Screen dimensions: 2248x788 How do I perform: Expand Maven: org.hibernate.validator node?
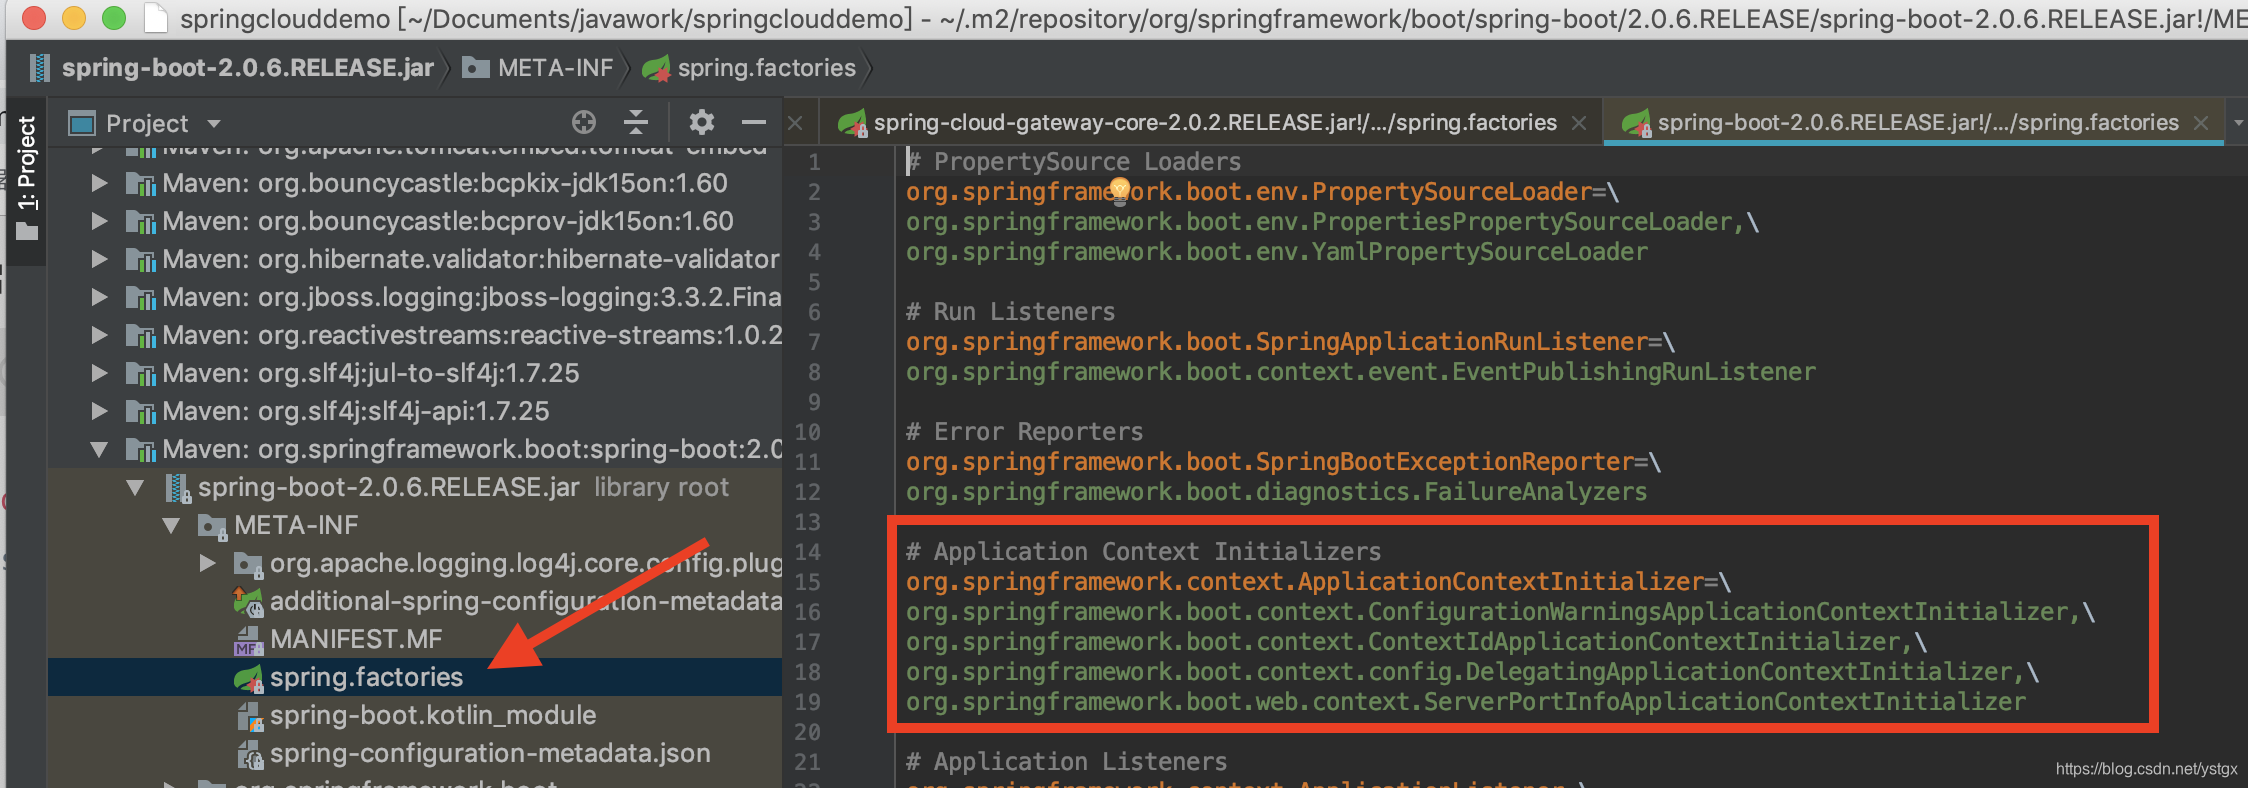click(99, 259)
